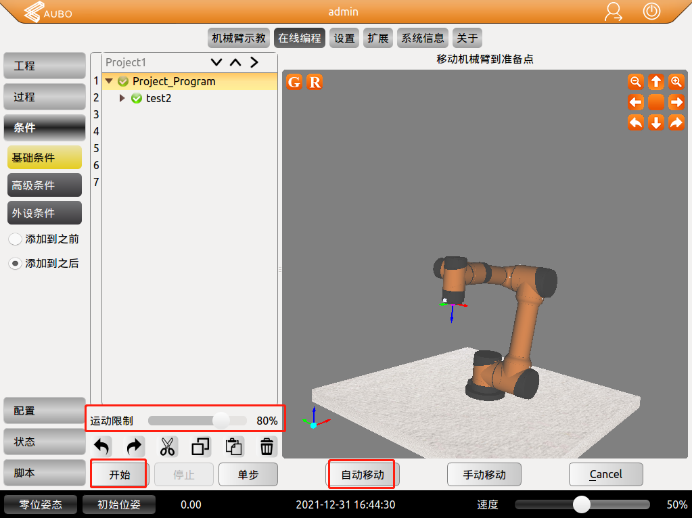Viewport: 693px width, 519px height.
Task: Select the 添加到之前 radio option
Action: [15, 239]
